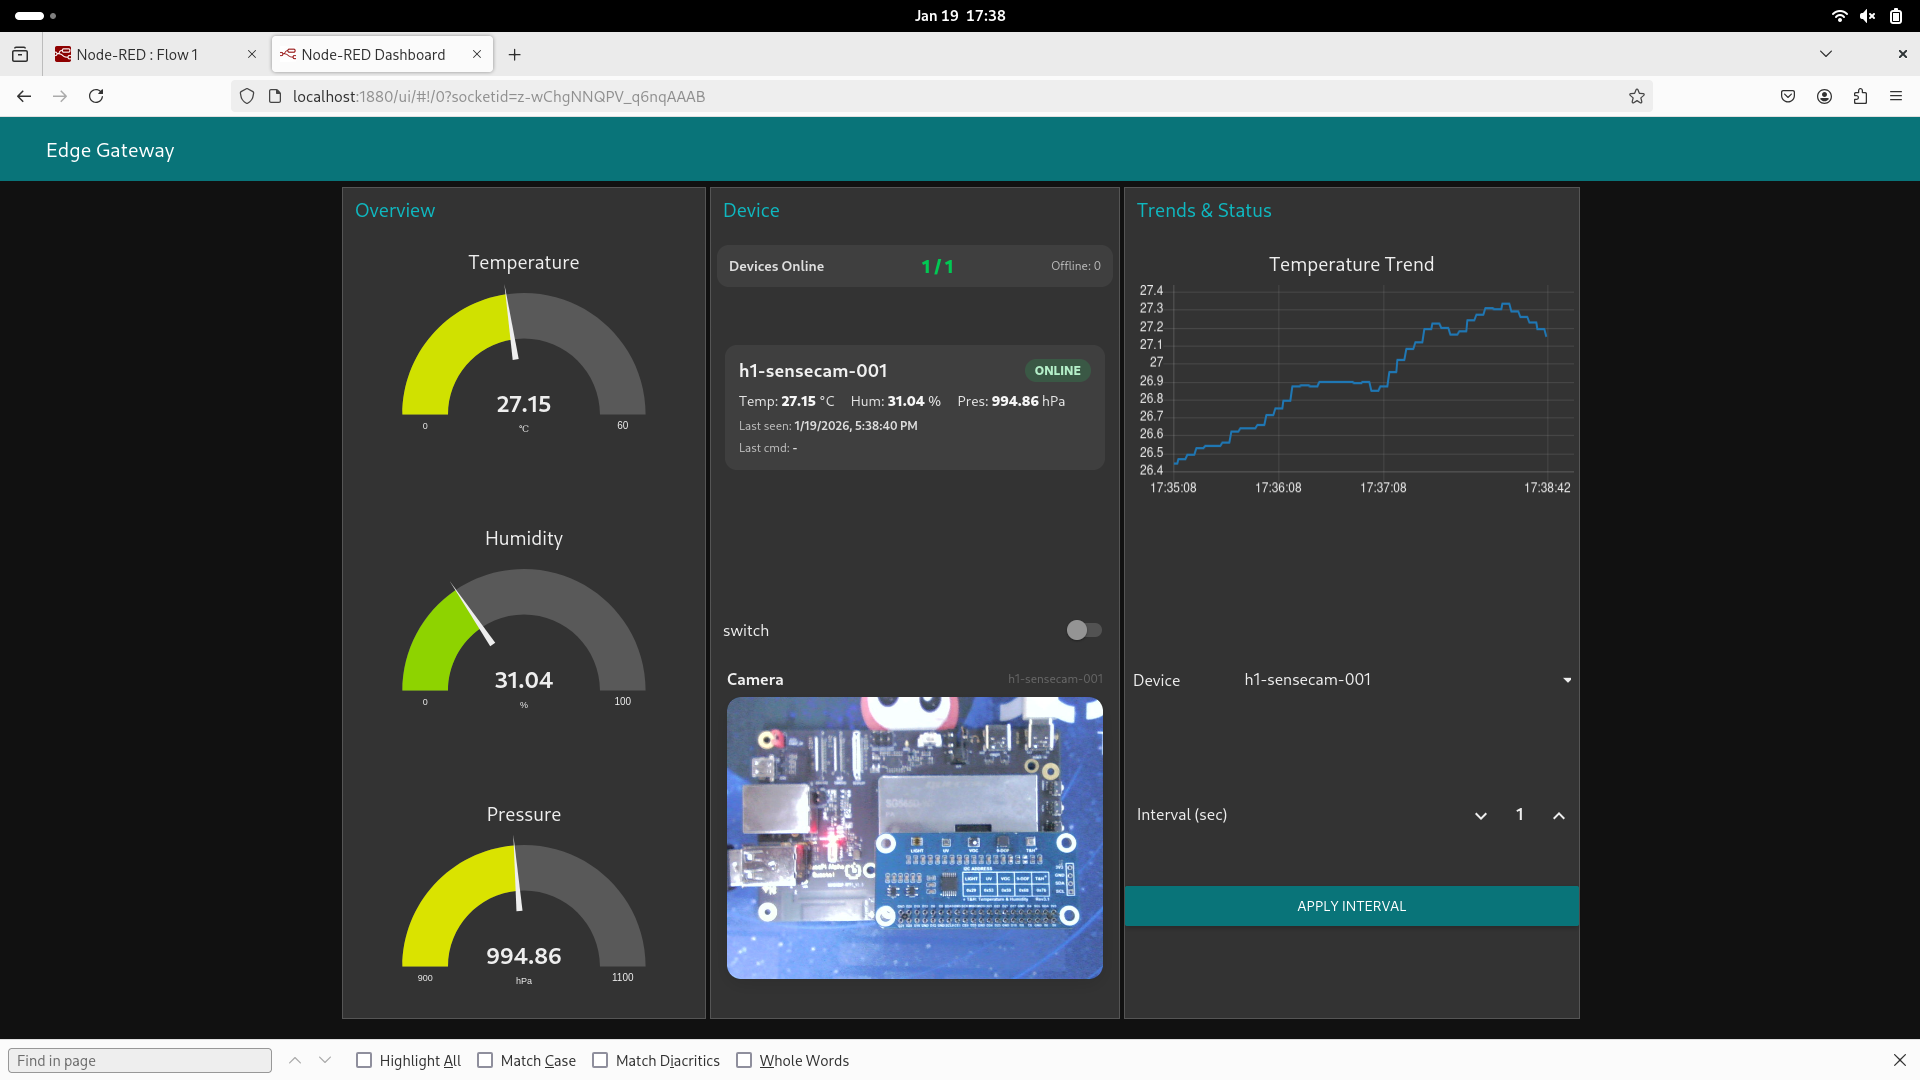This screenshot has height=1080, width=1920.
Task: Click the new tab plus icon
Action: (x=514, y=55)
